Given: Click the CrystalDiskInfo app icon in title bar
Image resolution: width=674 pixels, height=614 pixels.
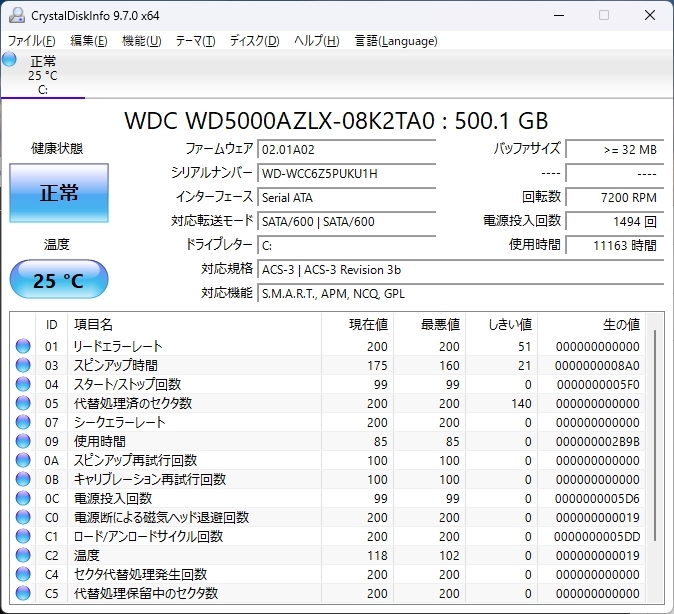Looking at the screenshot, I should tap(17, 15).
